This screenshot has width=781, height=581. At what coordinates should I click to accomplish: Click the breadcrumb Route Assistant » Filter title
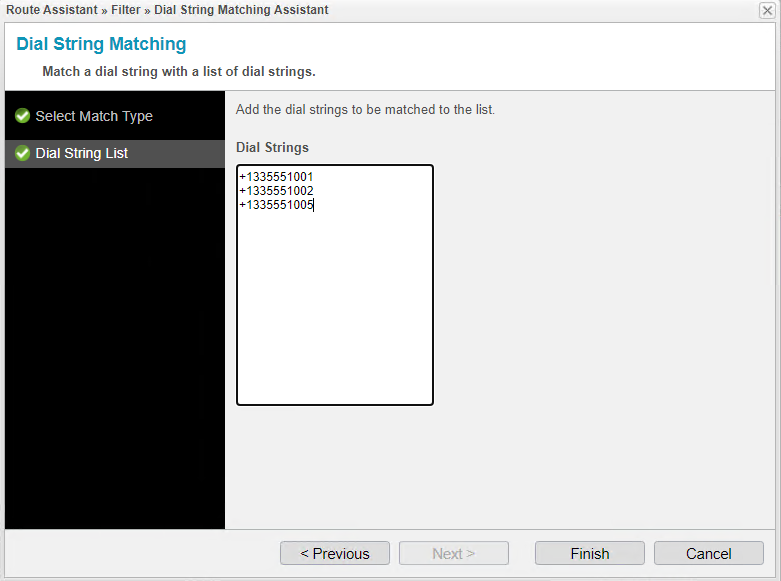coord(167,10)
